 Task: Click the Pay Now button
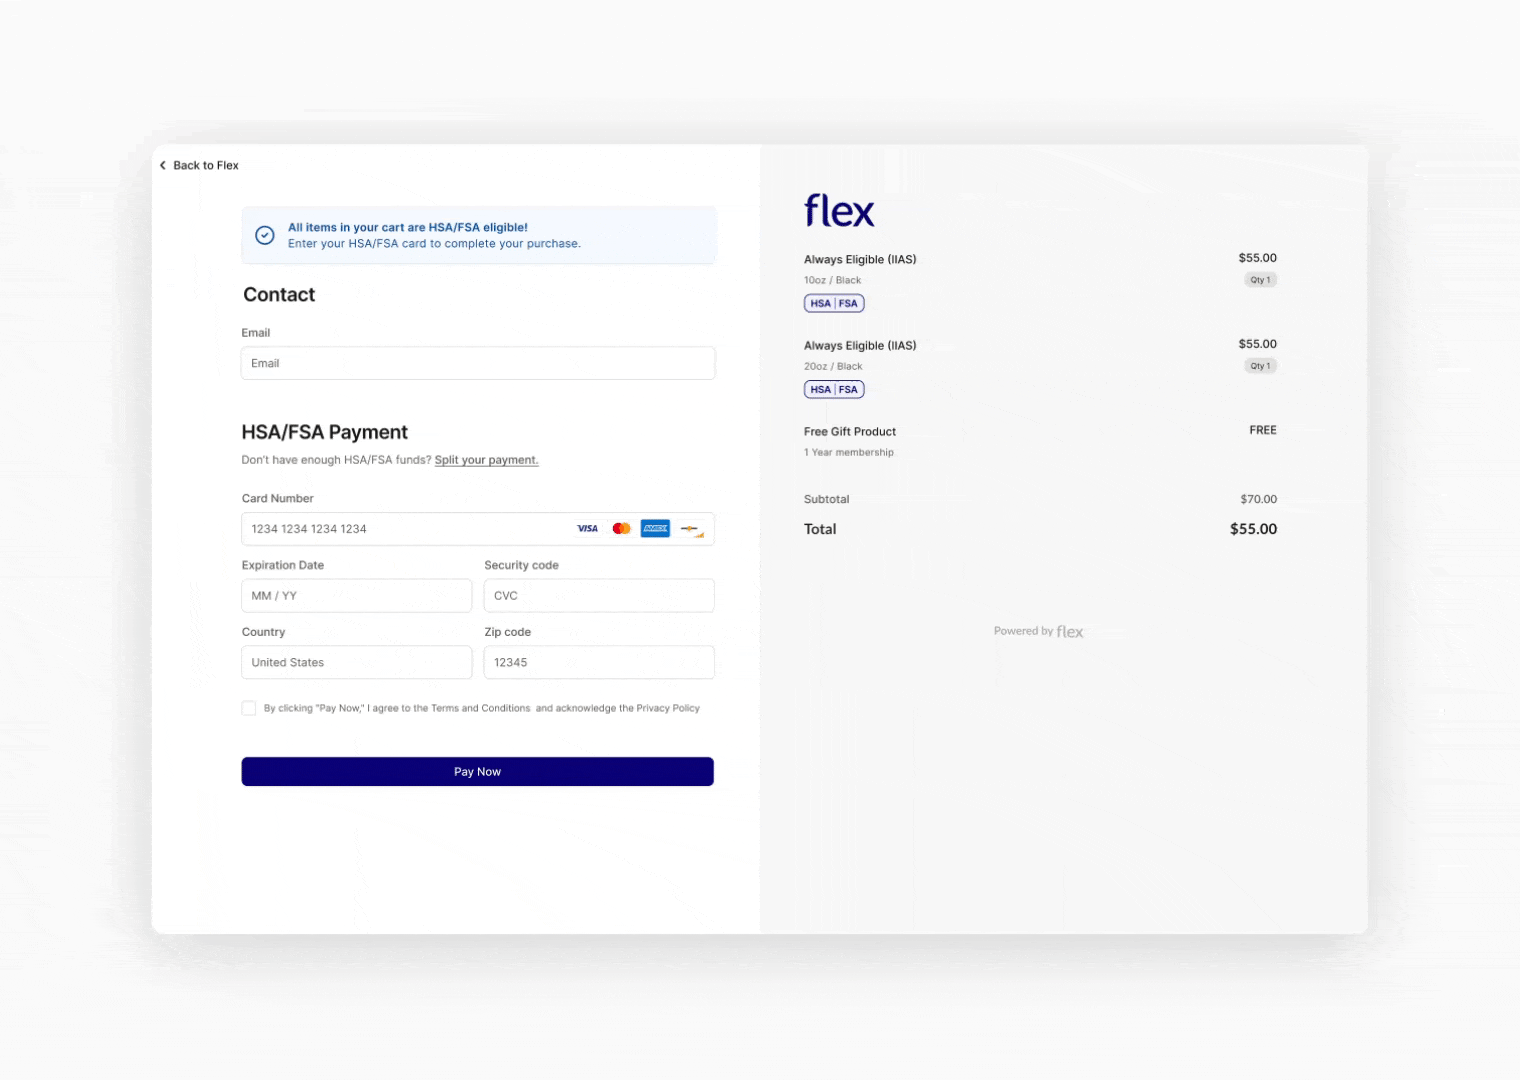point(478,772)
